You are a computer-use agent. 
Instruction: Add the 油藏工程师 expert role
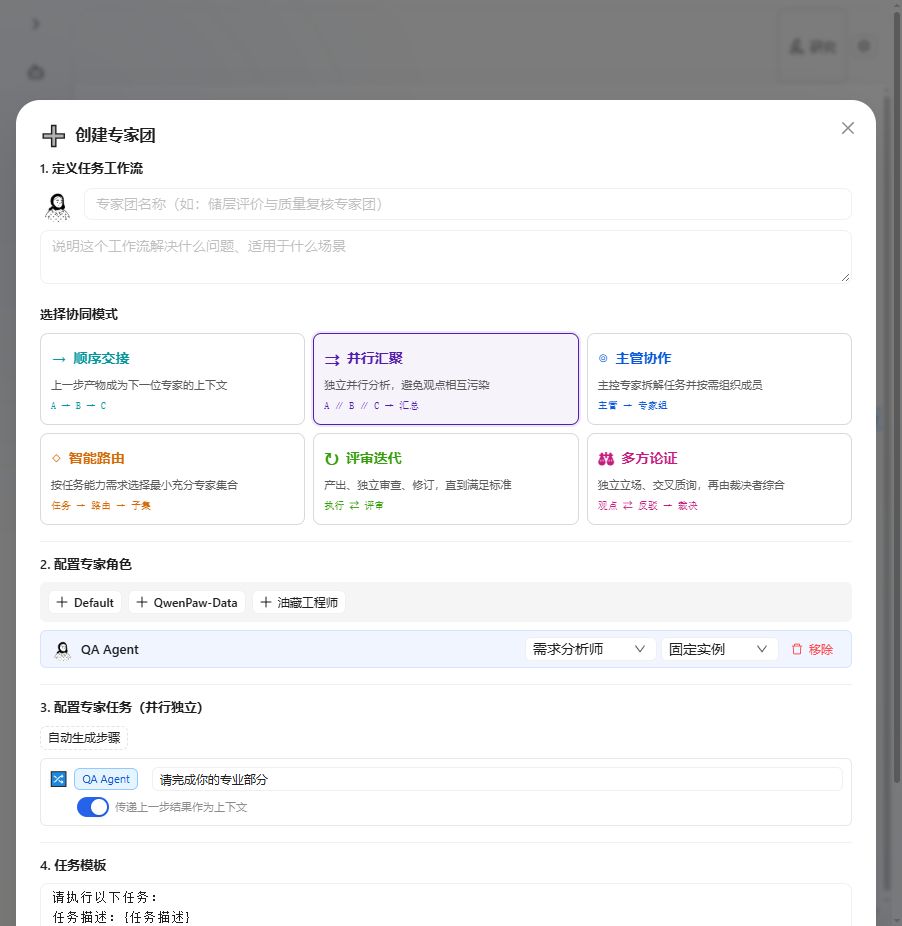tap(299, 602)
